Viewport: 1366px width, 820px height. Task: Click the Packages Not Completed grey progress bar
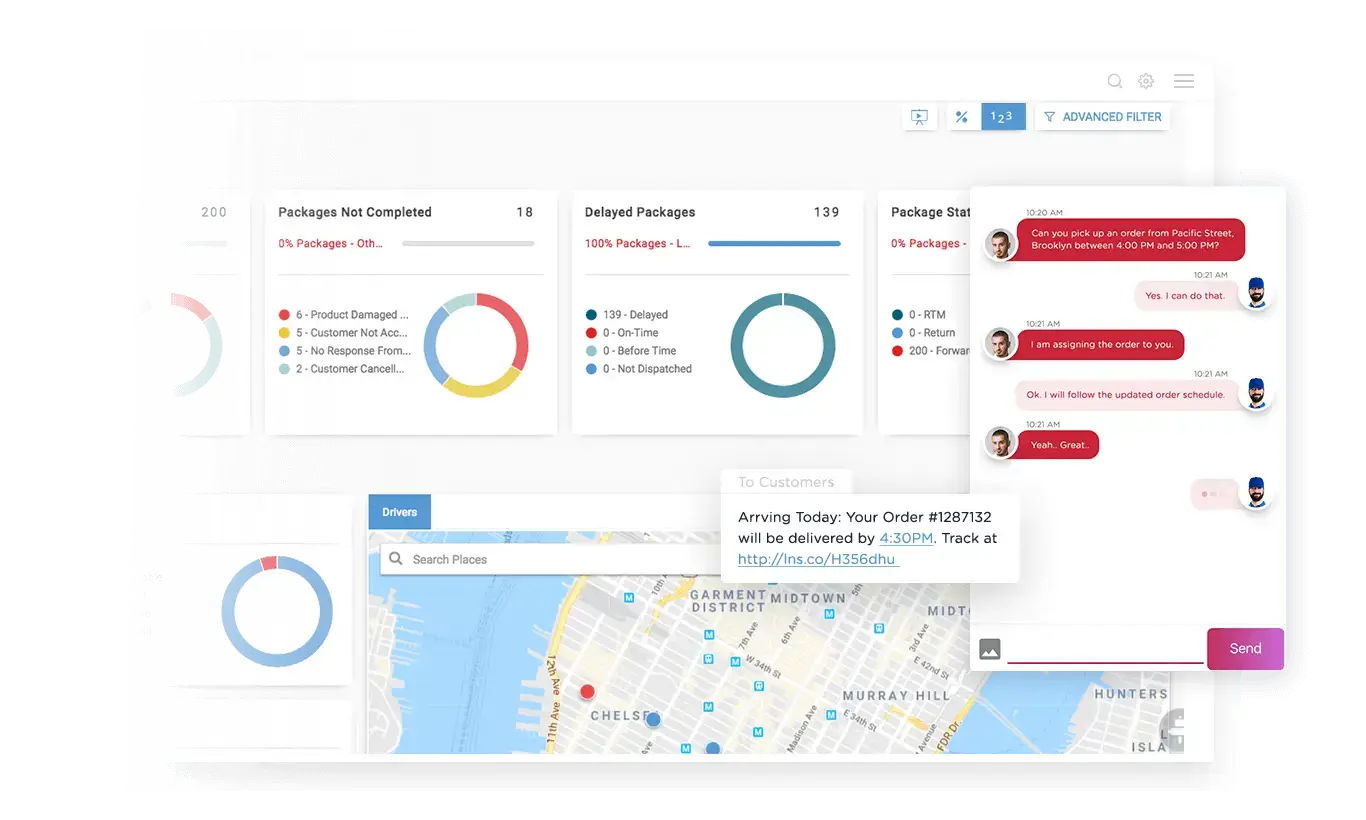[x=468, y=243]
